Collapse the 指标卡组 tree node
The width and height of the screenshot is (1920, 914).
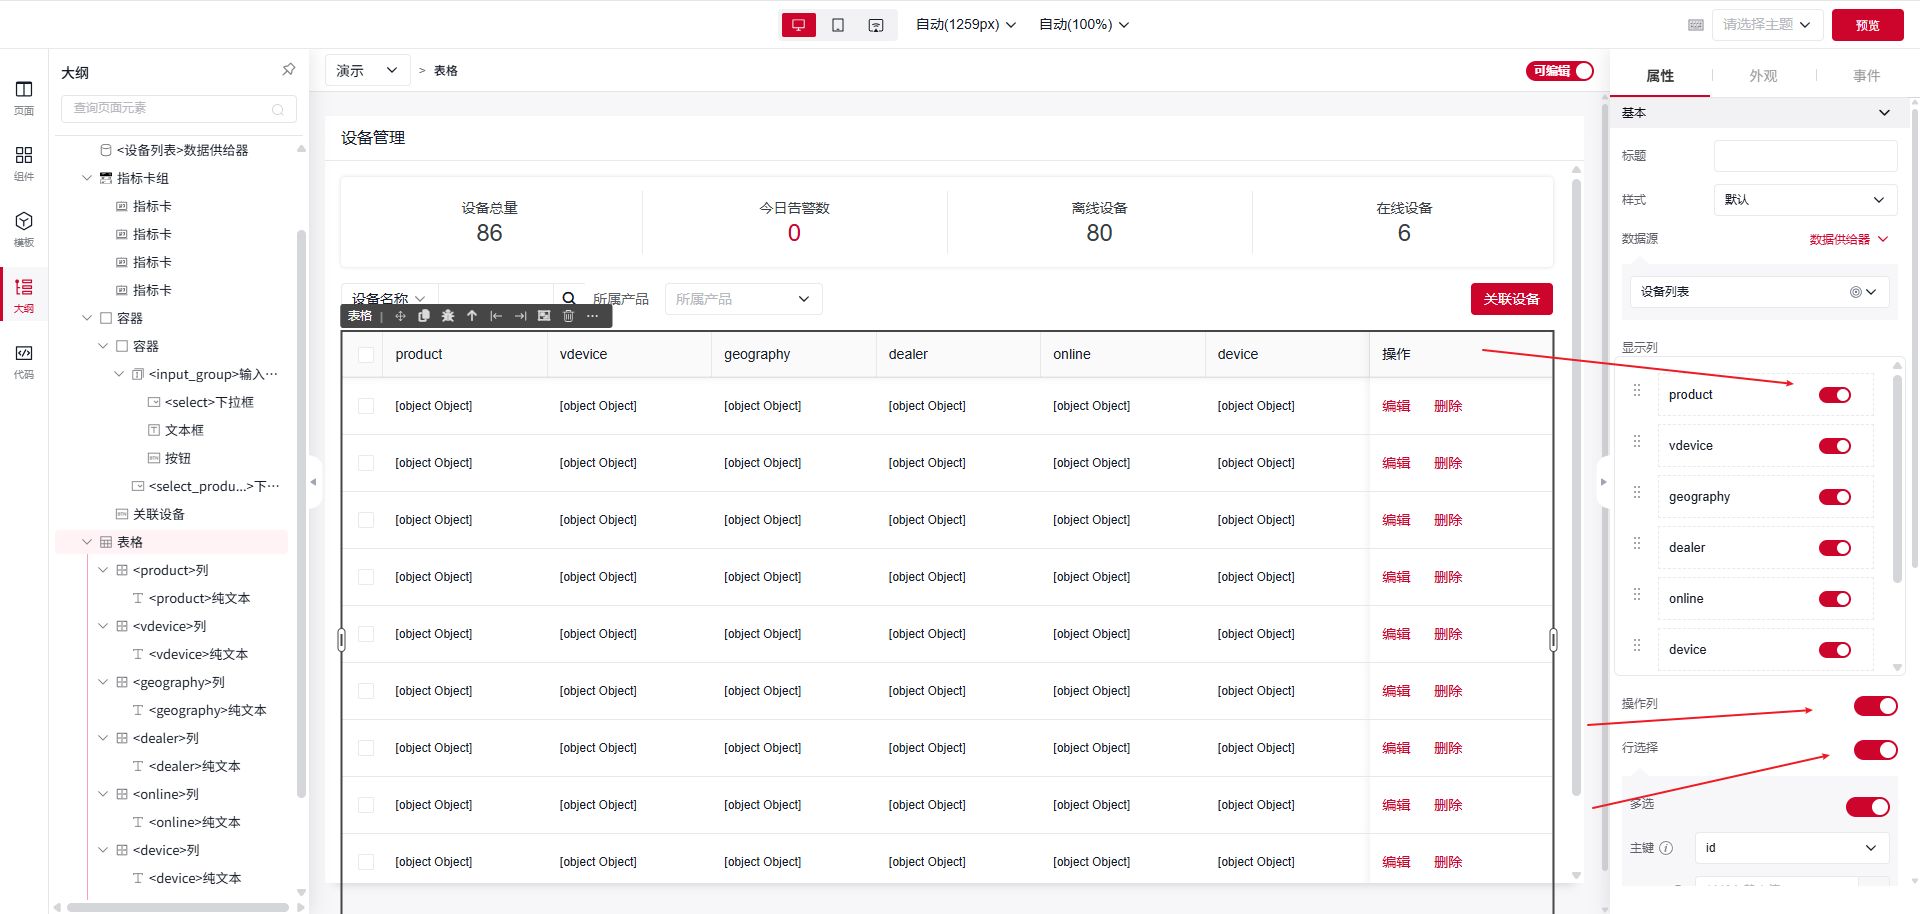pyautogui.click(x=87, y=178)
